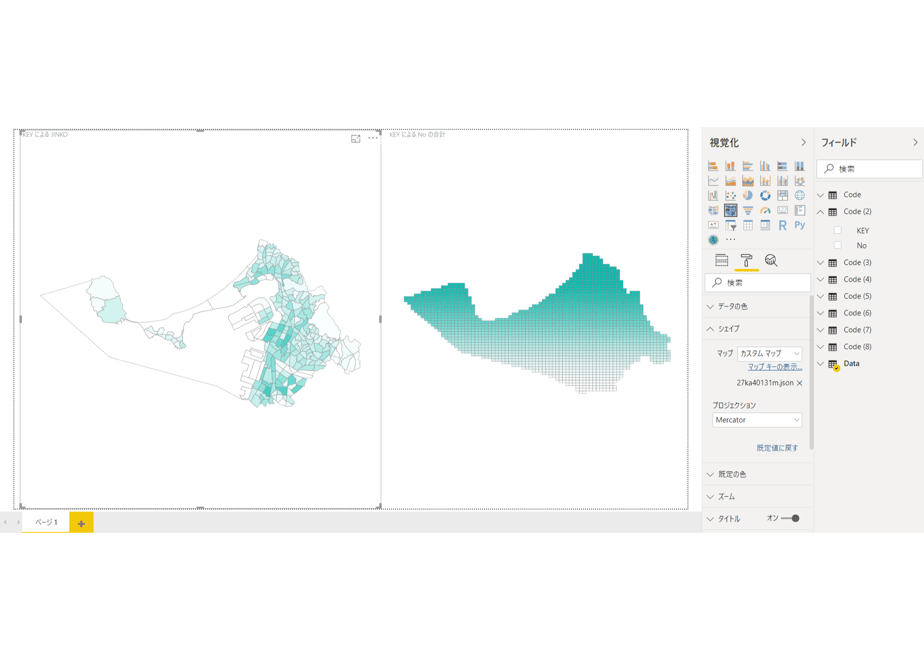
Task: Select the ribbon chart visual
Action: click(x=800, y=180)
